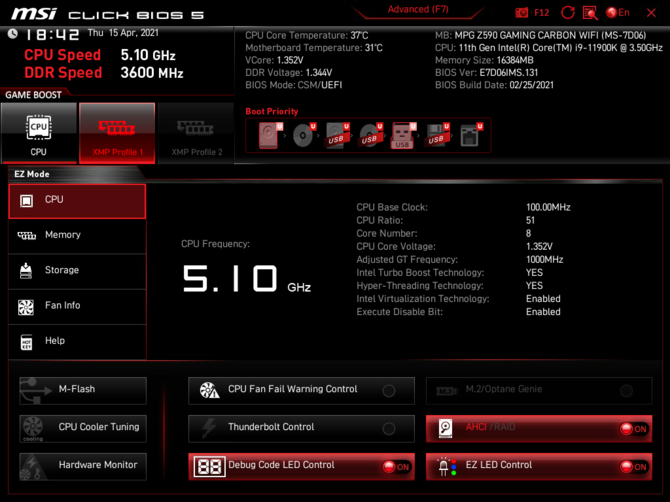The image size is (670, 502).
Task: Toggle XMP Profile 1
Action: [117, 133]
